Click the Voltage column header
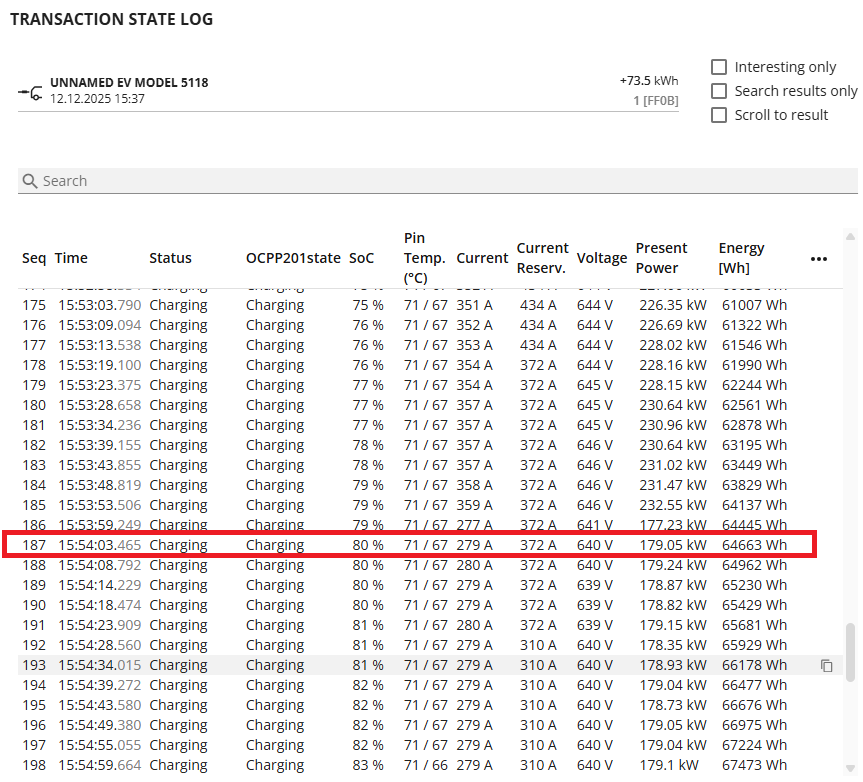863x782 pixels. (601, 258)
